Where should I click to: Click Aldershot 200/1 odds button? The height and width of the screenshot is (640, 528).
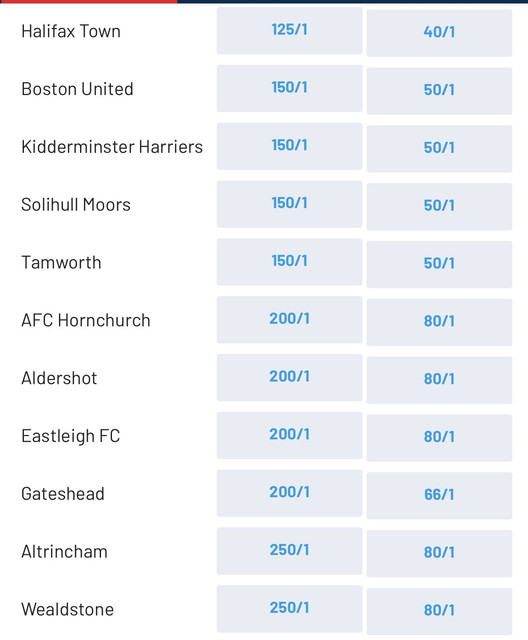click(289, 378)
